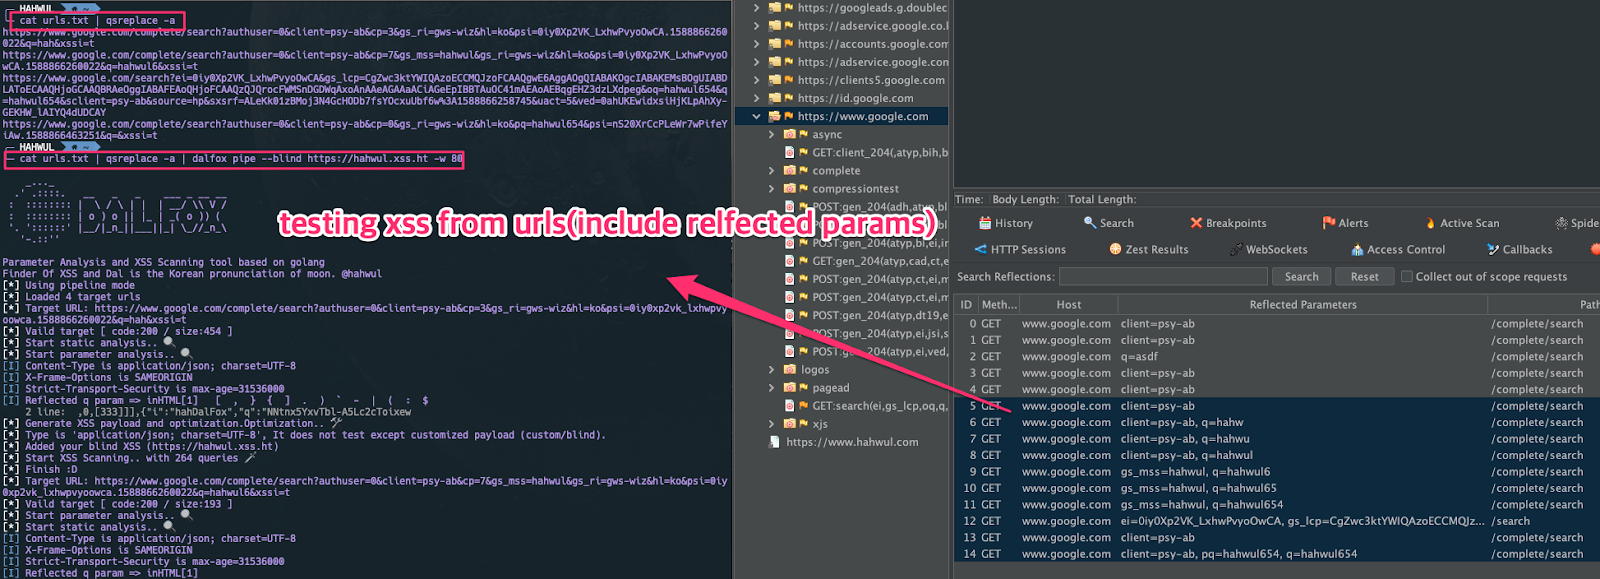Screen dimensions: 1600x579
Task: Select the complete tree item label
Action: 836,170
